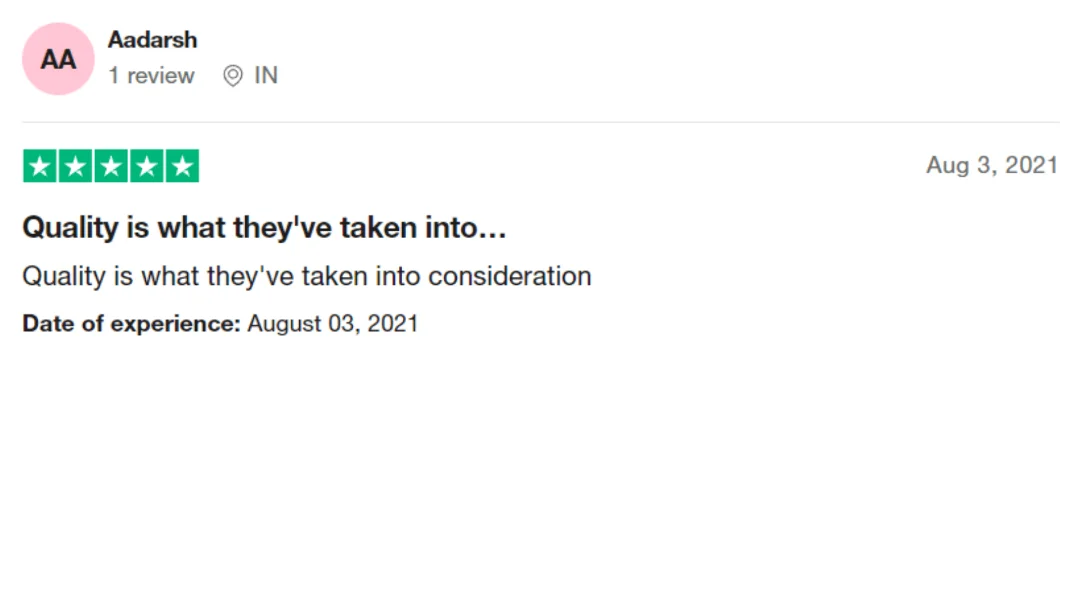Click the "1 review" count text
The height and width of the screenshot is (608, 1080).
[151, 75]
